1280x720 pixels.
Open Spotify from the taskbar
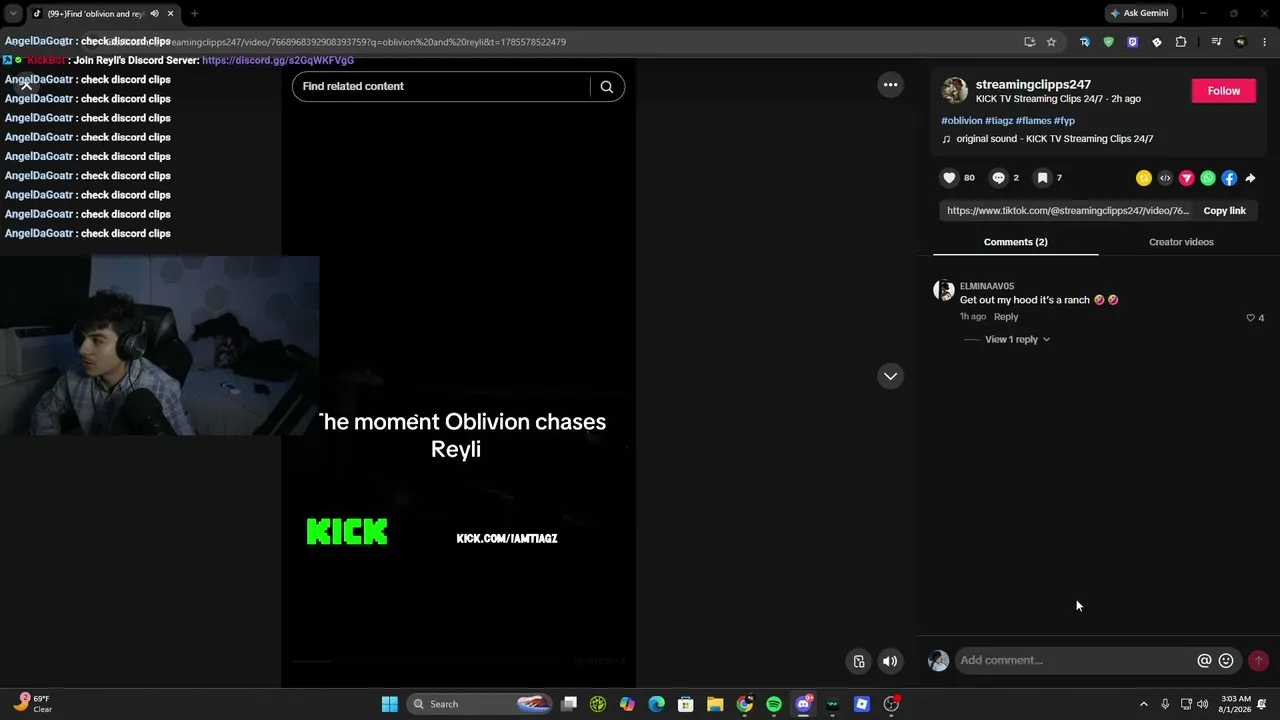point(774,704)
